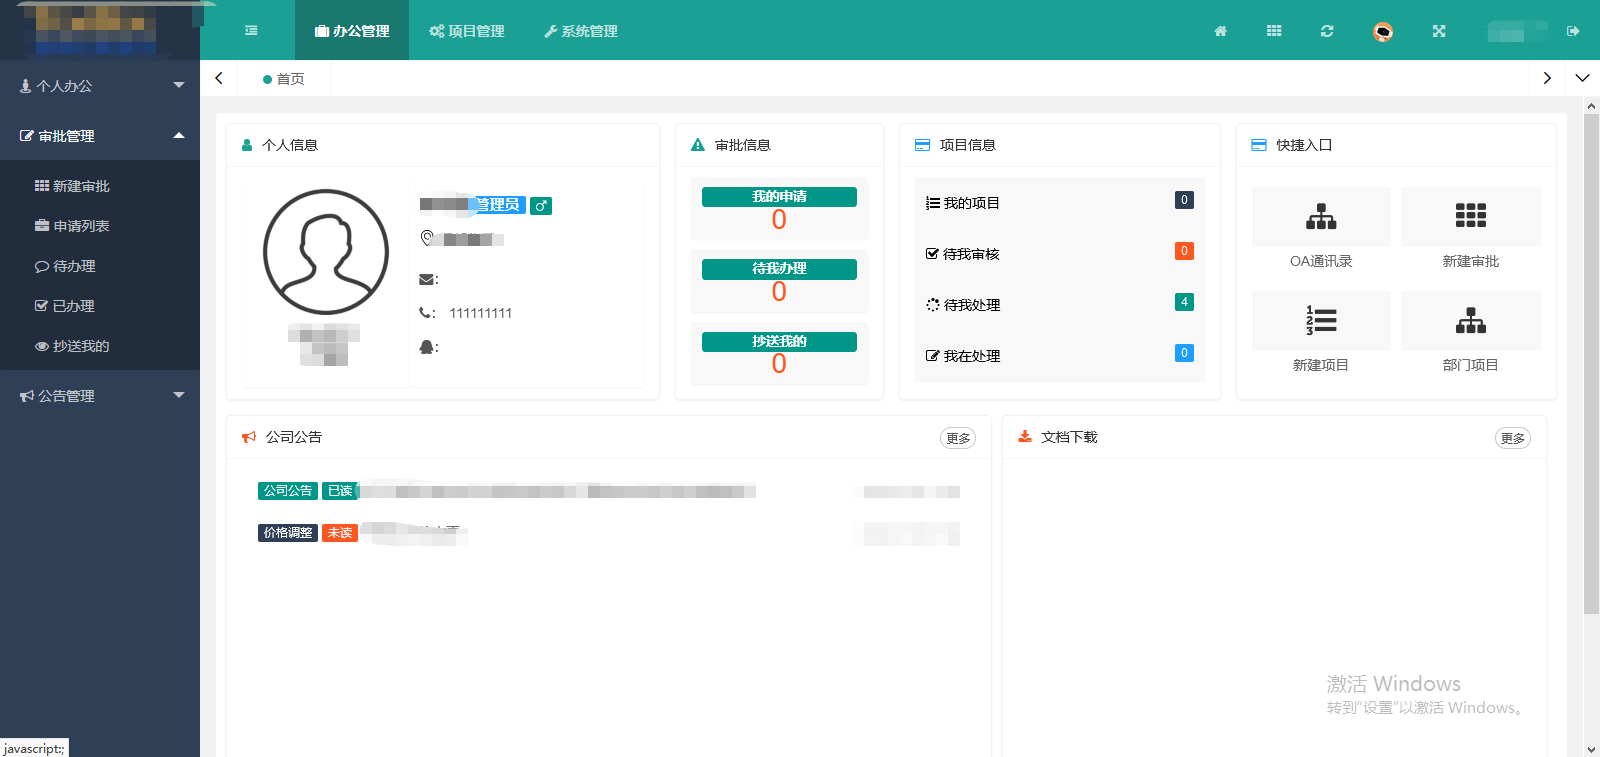This screenshot has width=1600, height=757.
Task: Expand the 个人办公 sidebar menu
Action: point(100,86)
